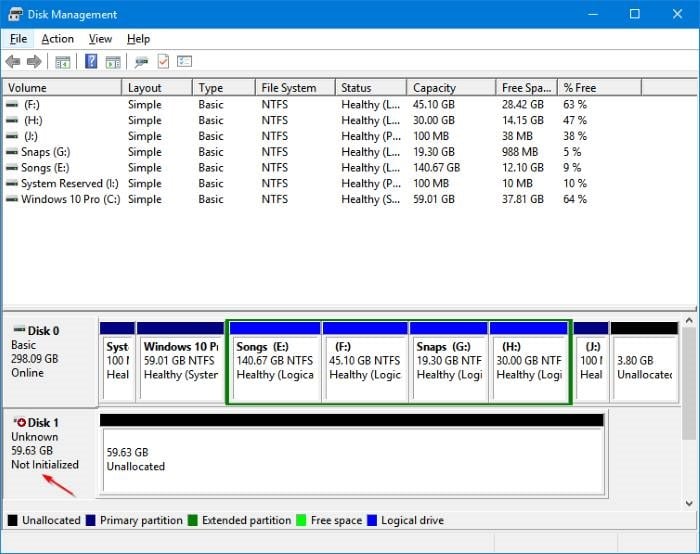This screenshot has width=700, height=554.
Task: Click the Back arrow toolbar icon
Action: click(13, 61)
